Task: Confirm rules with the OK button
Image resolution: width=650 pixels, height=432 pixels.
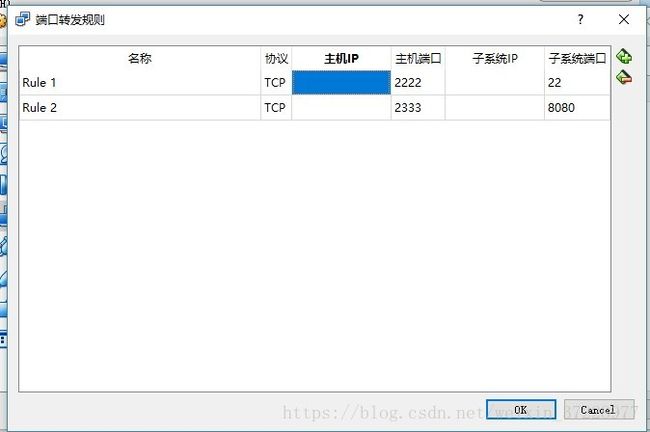Action: [x=521, y=410]
